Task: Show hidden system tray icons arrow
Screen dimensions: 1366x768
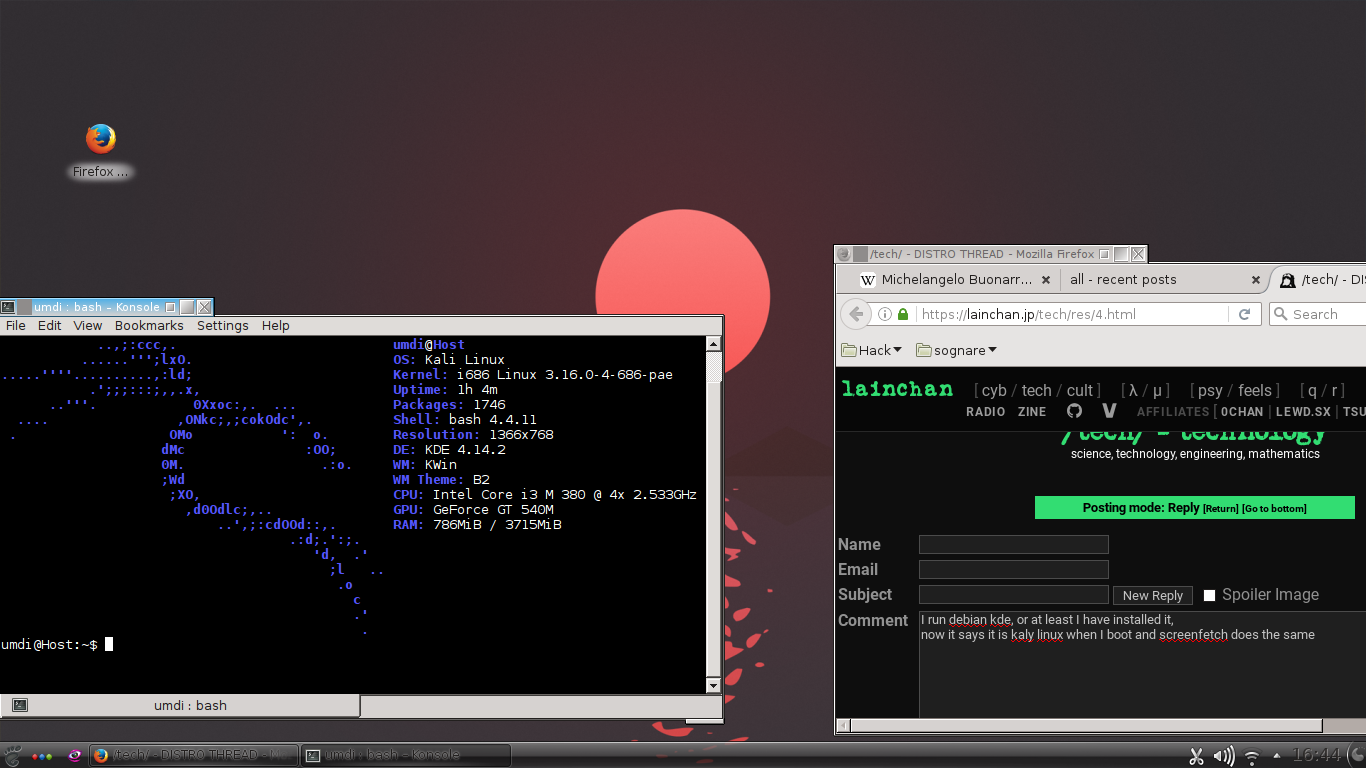Action: [x=1276, y=756]
